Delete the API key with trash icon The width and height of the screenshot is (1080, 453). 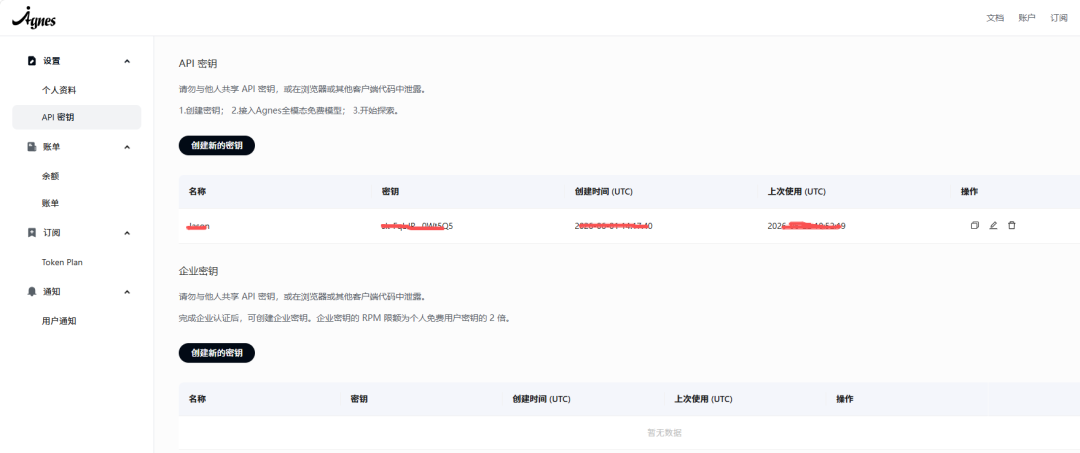(x=1012, y=225)
